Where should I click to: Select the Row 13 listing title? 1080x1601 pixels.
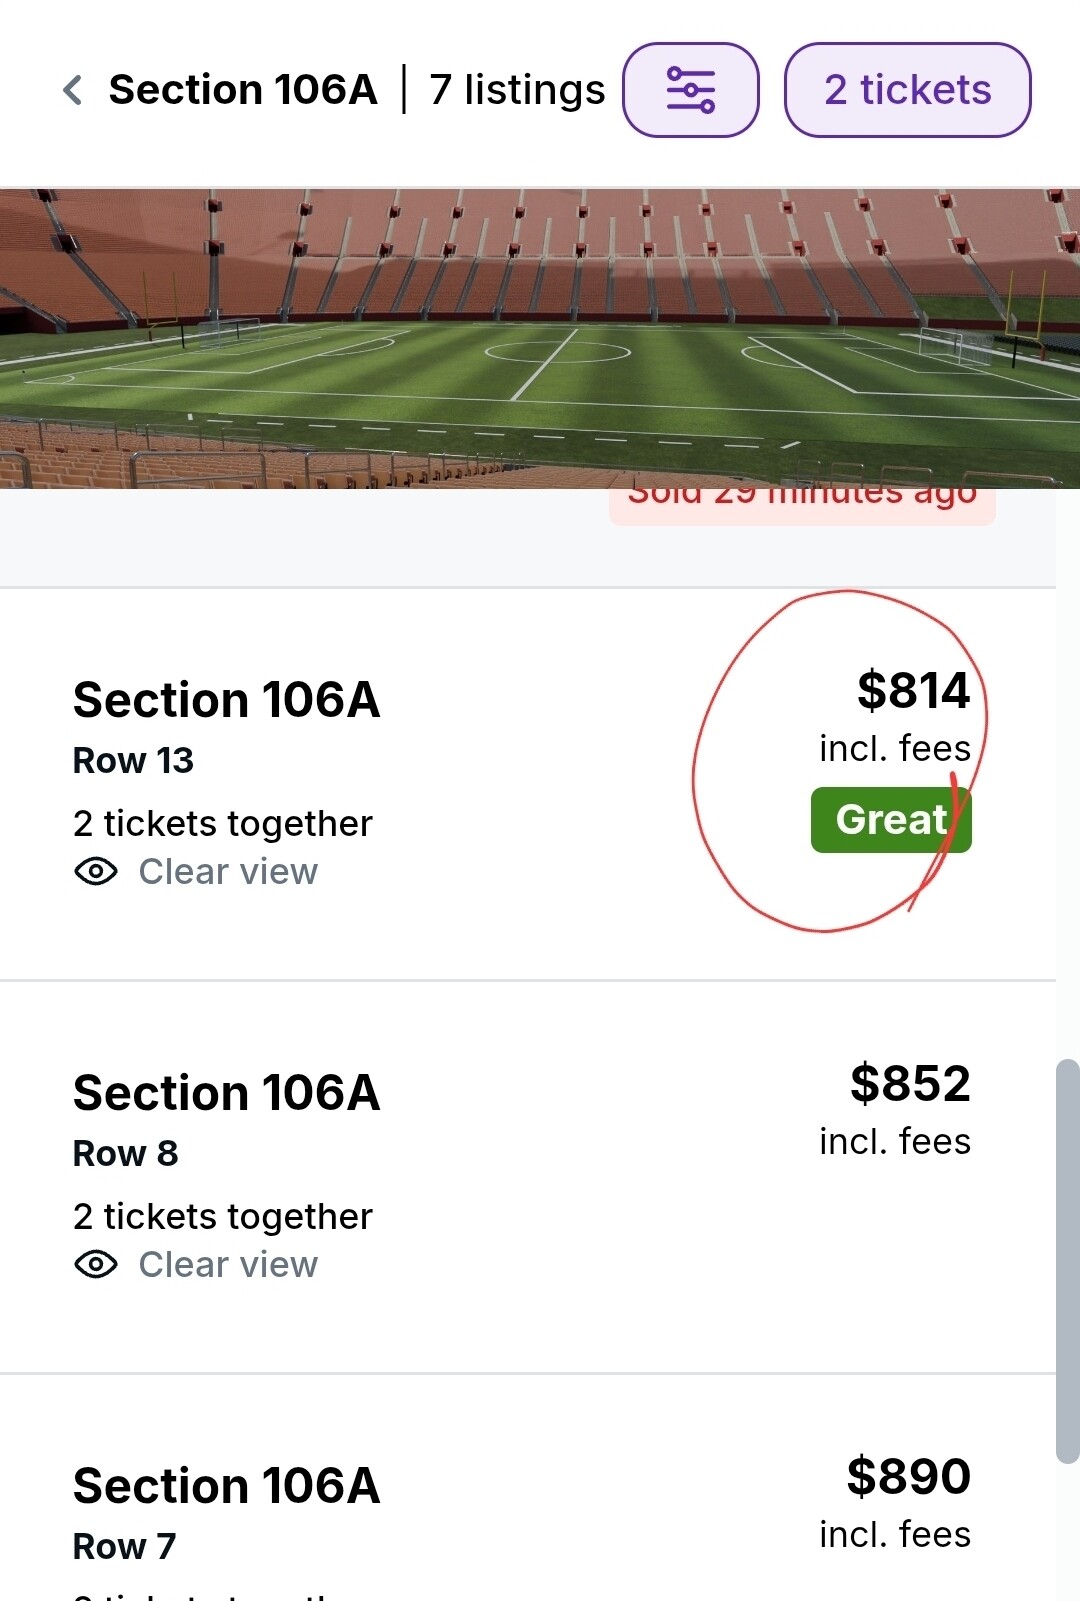226,700
